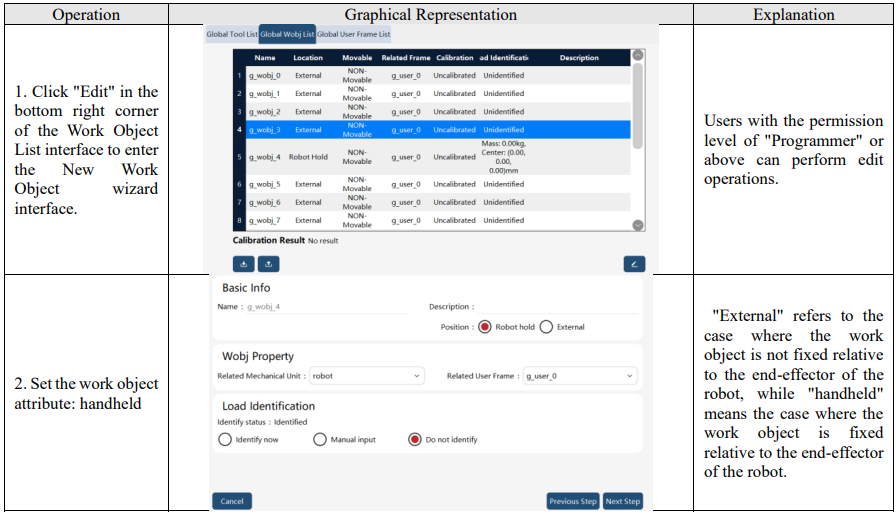Click the Description input field
The height and width of the screenshot is (512, 896).
pyautogui.click(x=557, y=307)
